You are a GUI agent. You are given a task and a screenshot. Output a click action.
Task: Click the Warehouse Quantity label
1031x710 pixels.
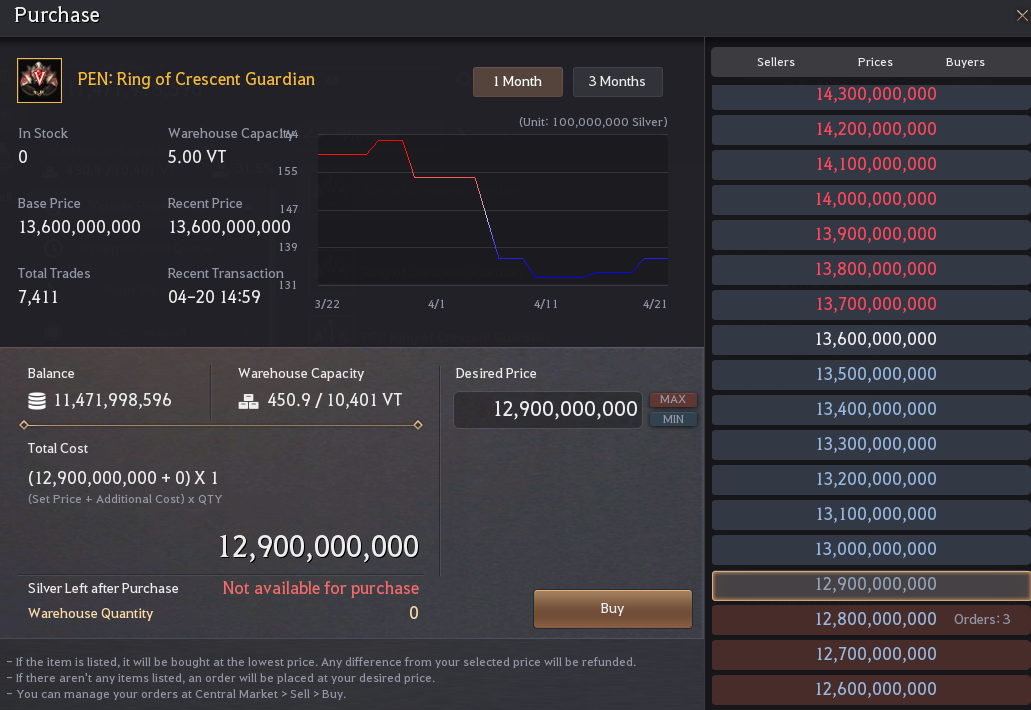91,613
